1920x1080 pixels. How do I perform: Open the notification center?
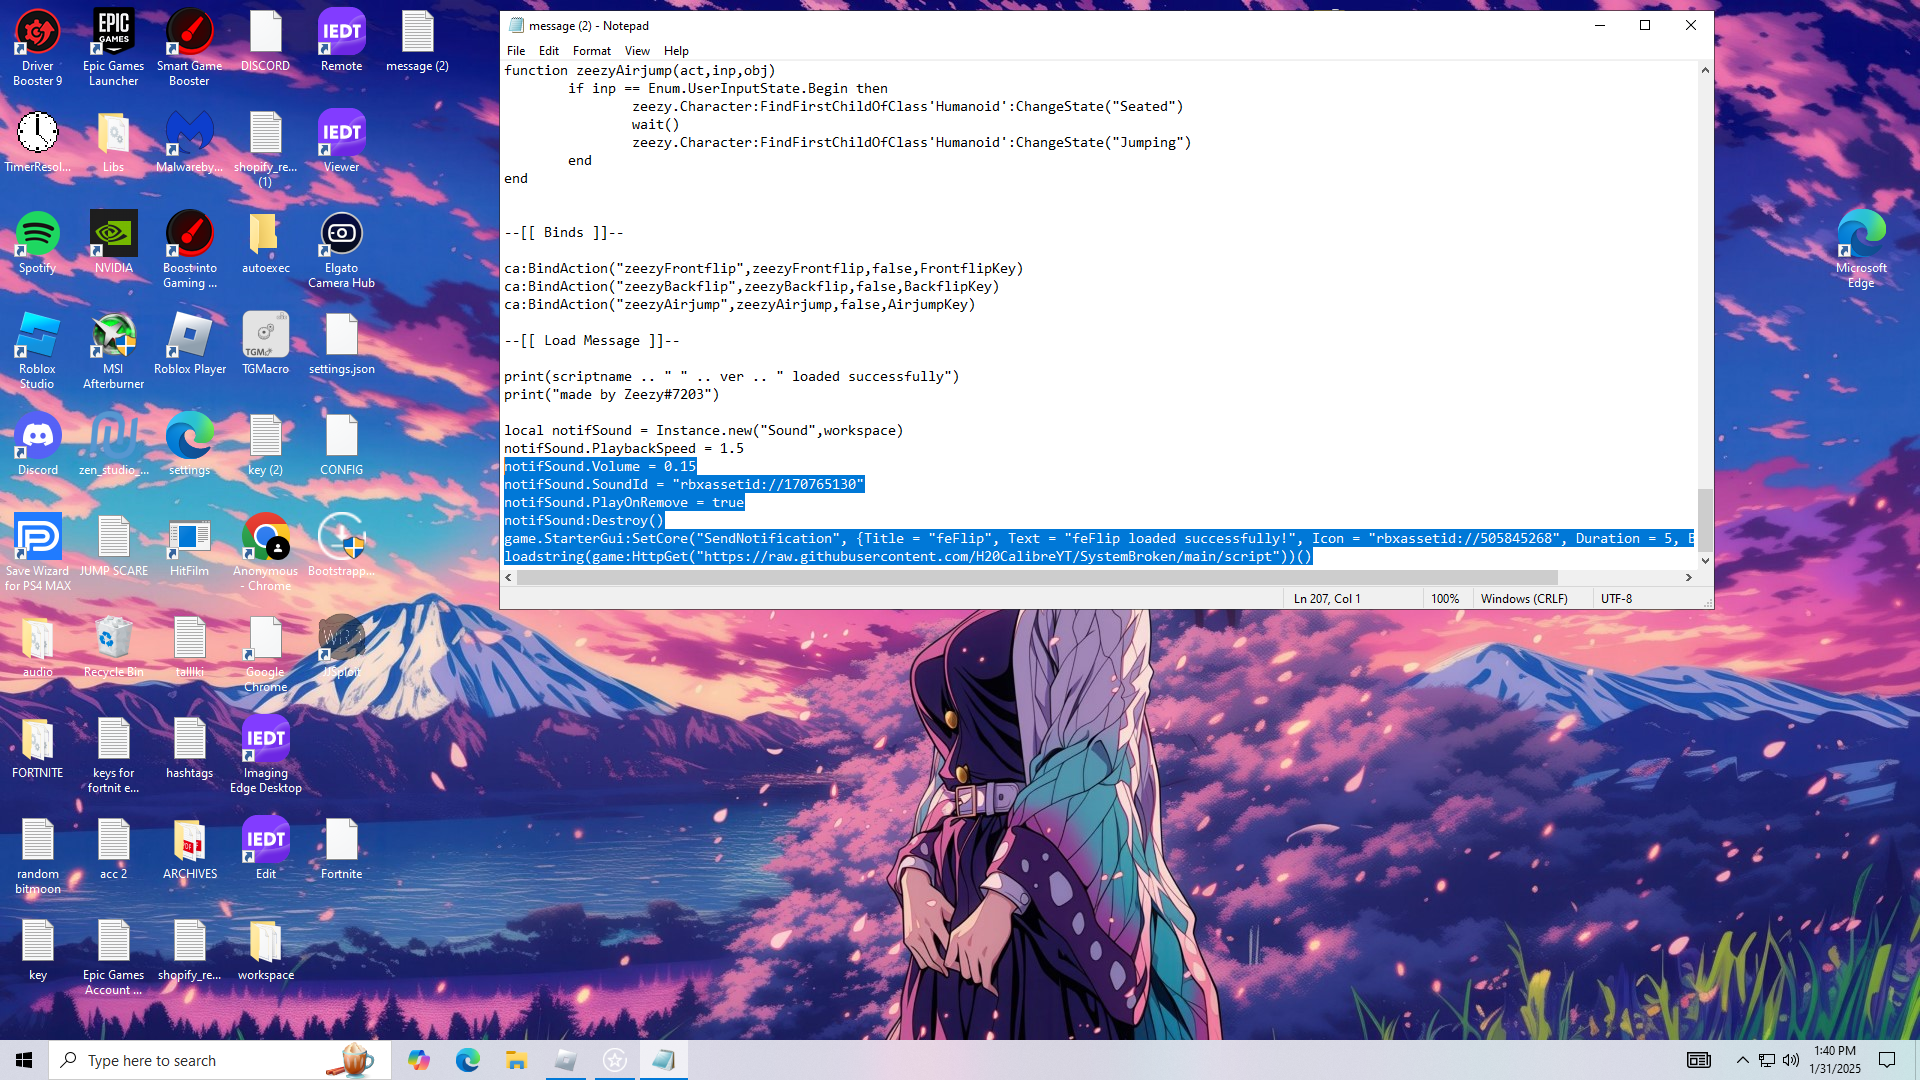(1887, 1060)
